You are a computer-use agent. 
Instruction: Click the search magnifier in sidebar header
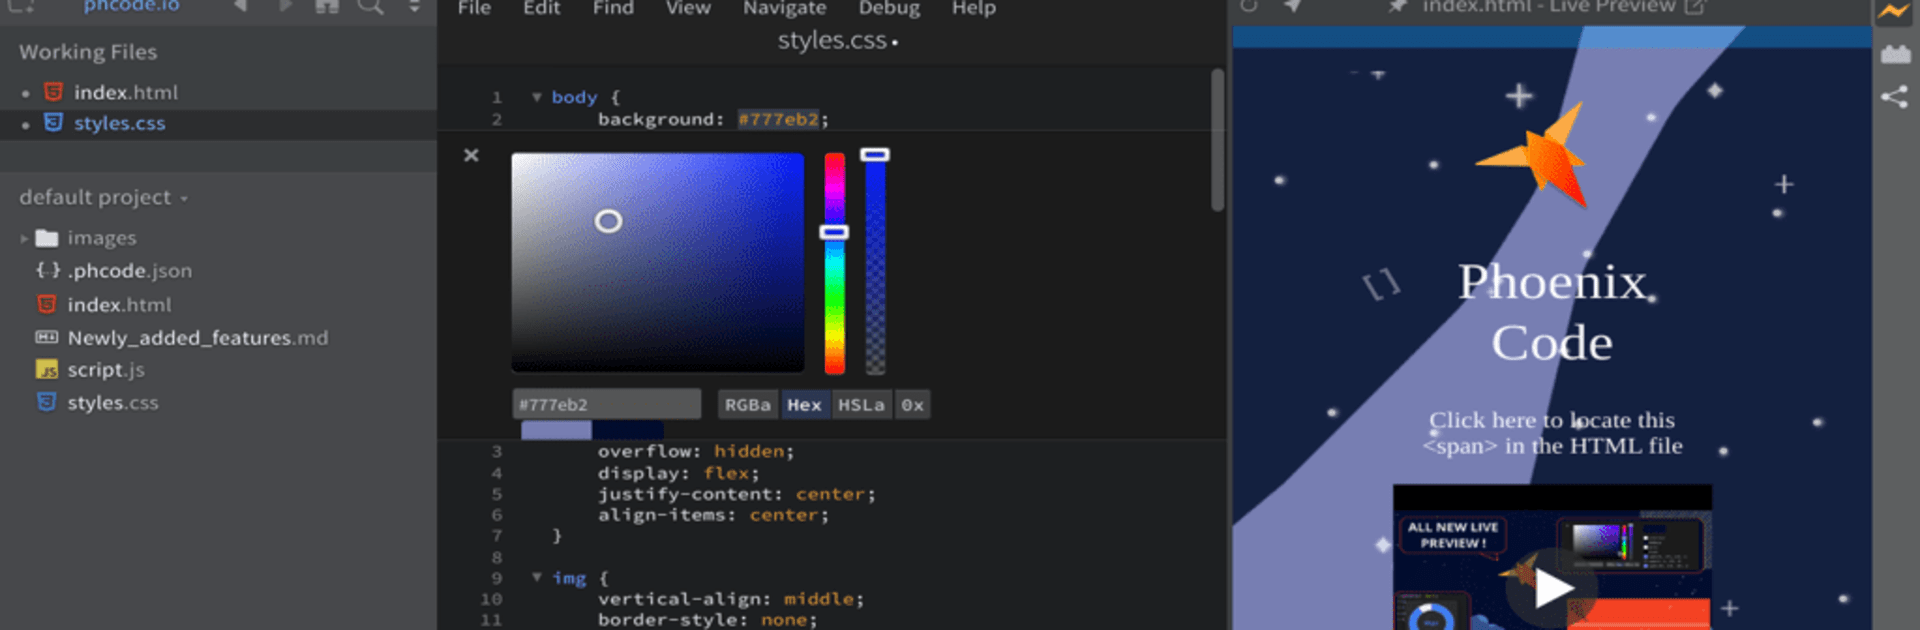tap(370, 7)
